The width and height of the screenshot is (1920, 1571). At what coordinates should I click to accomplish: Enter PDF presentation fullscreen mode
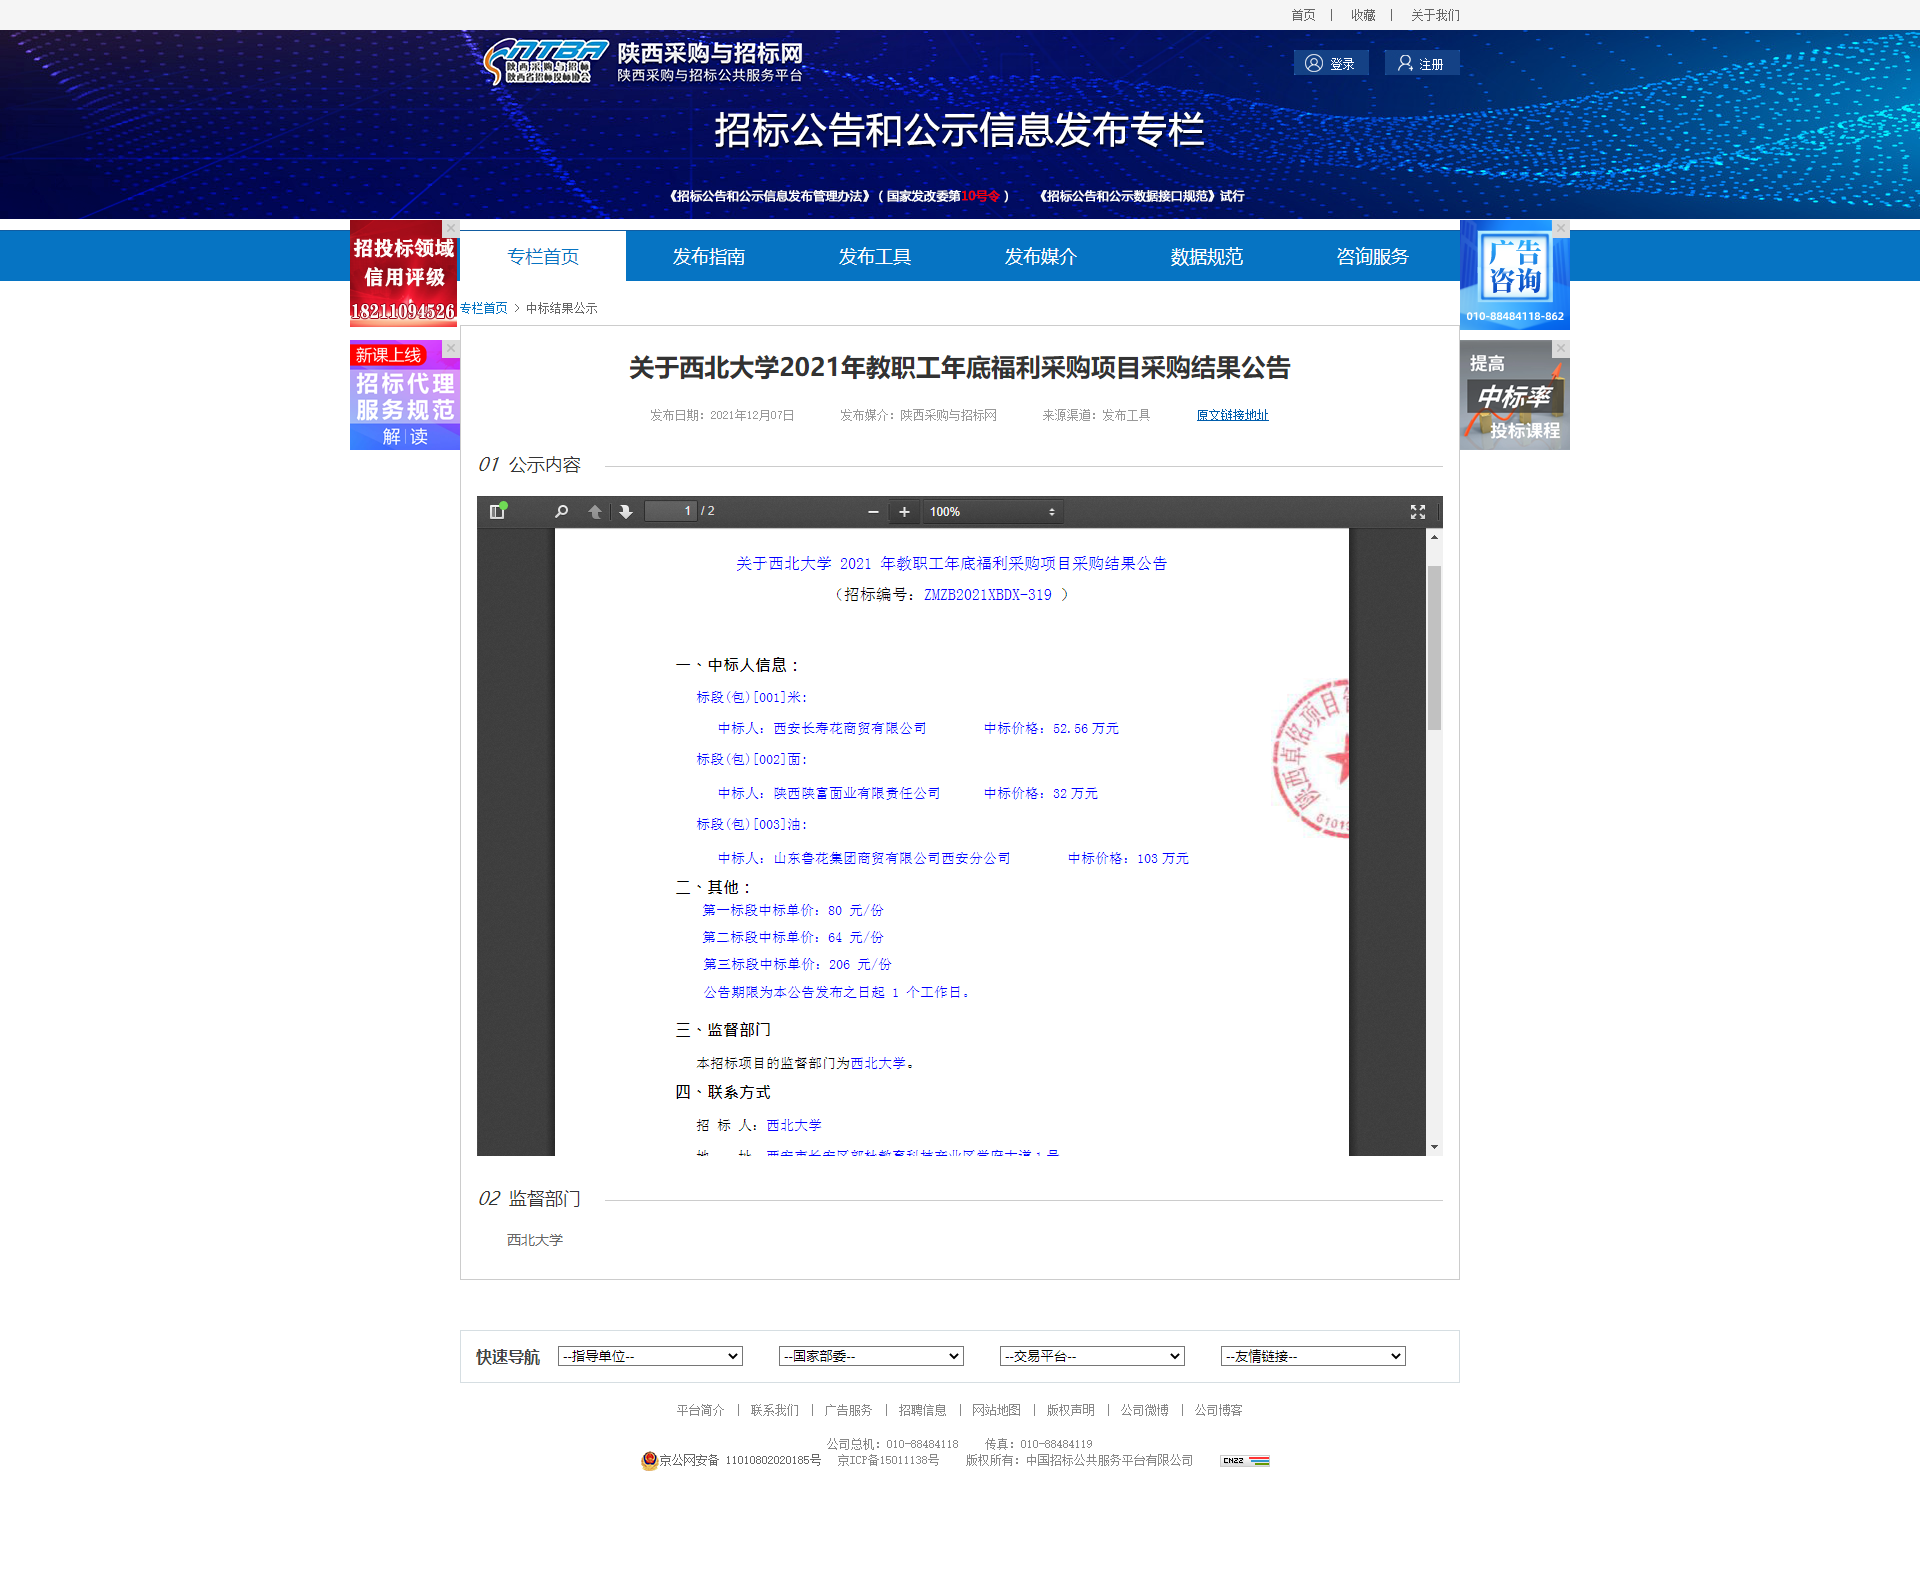(1417, 512)
